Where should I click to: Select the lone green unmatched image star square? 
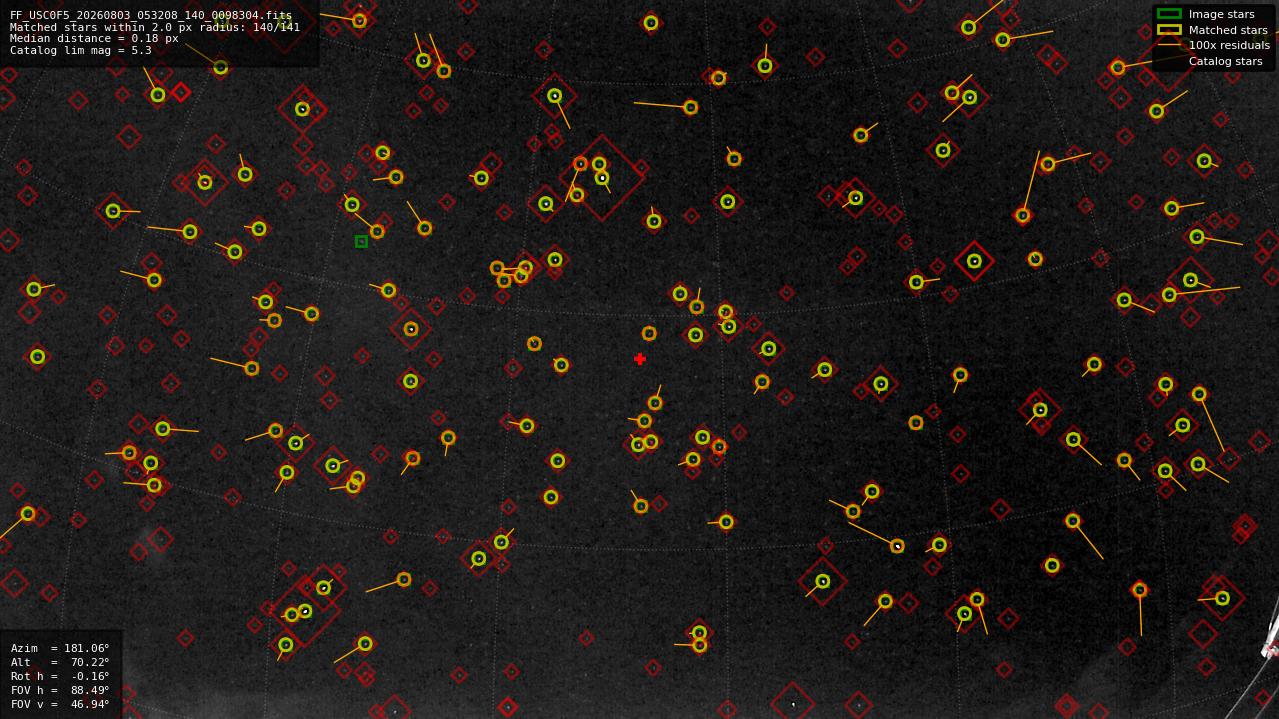tap(361, 241)
